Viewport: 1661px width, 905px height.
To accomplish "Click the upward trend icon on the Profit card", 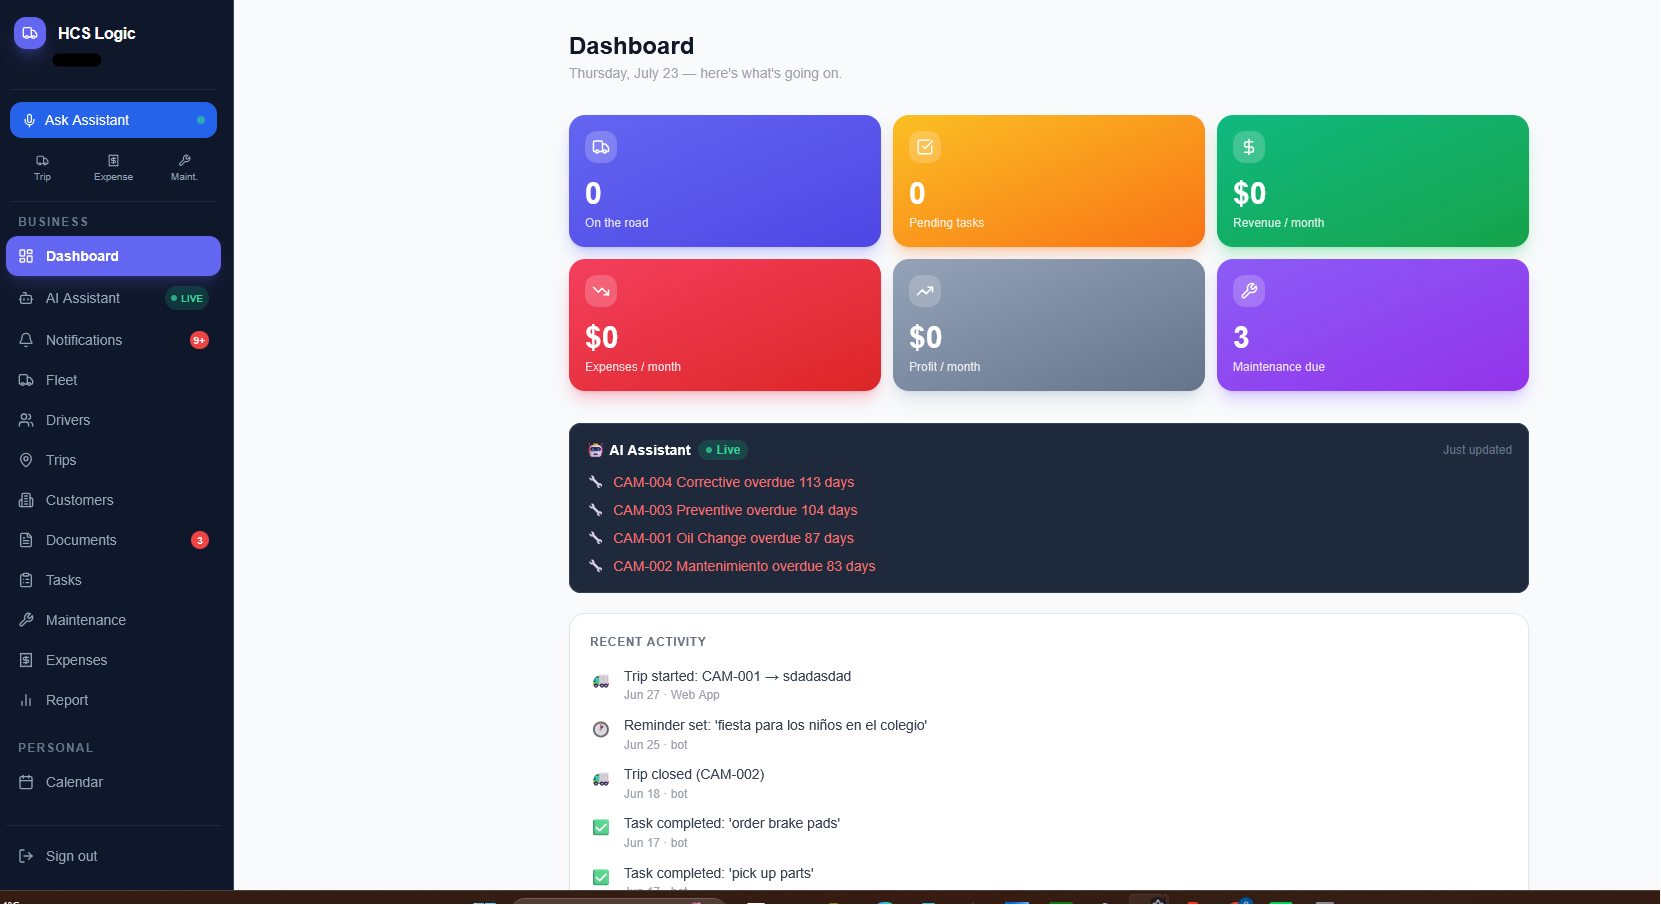I will click(x=925, y=291).
